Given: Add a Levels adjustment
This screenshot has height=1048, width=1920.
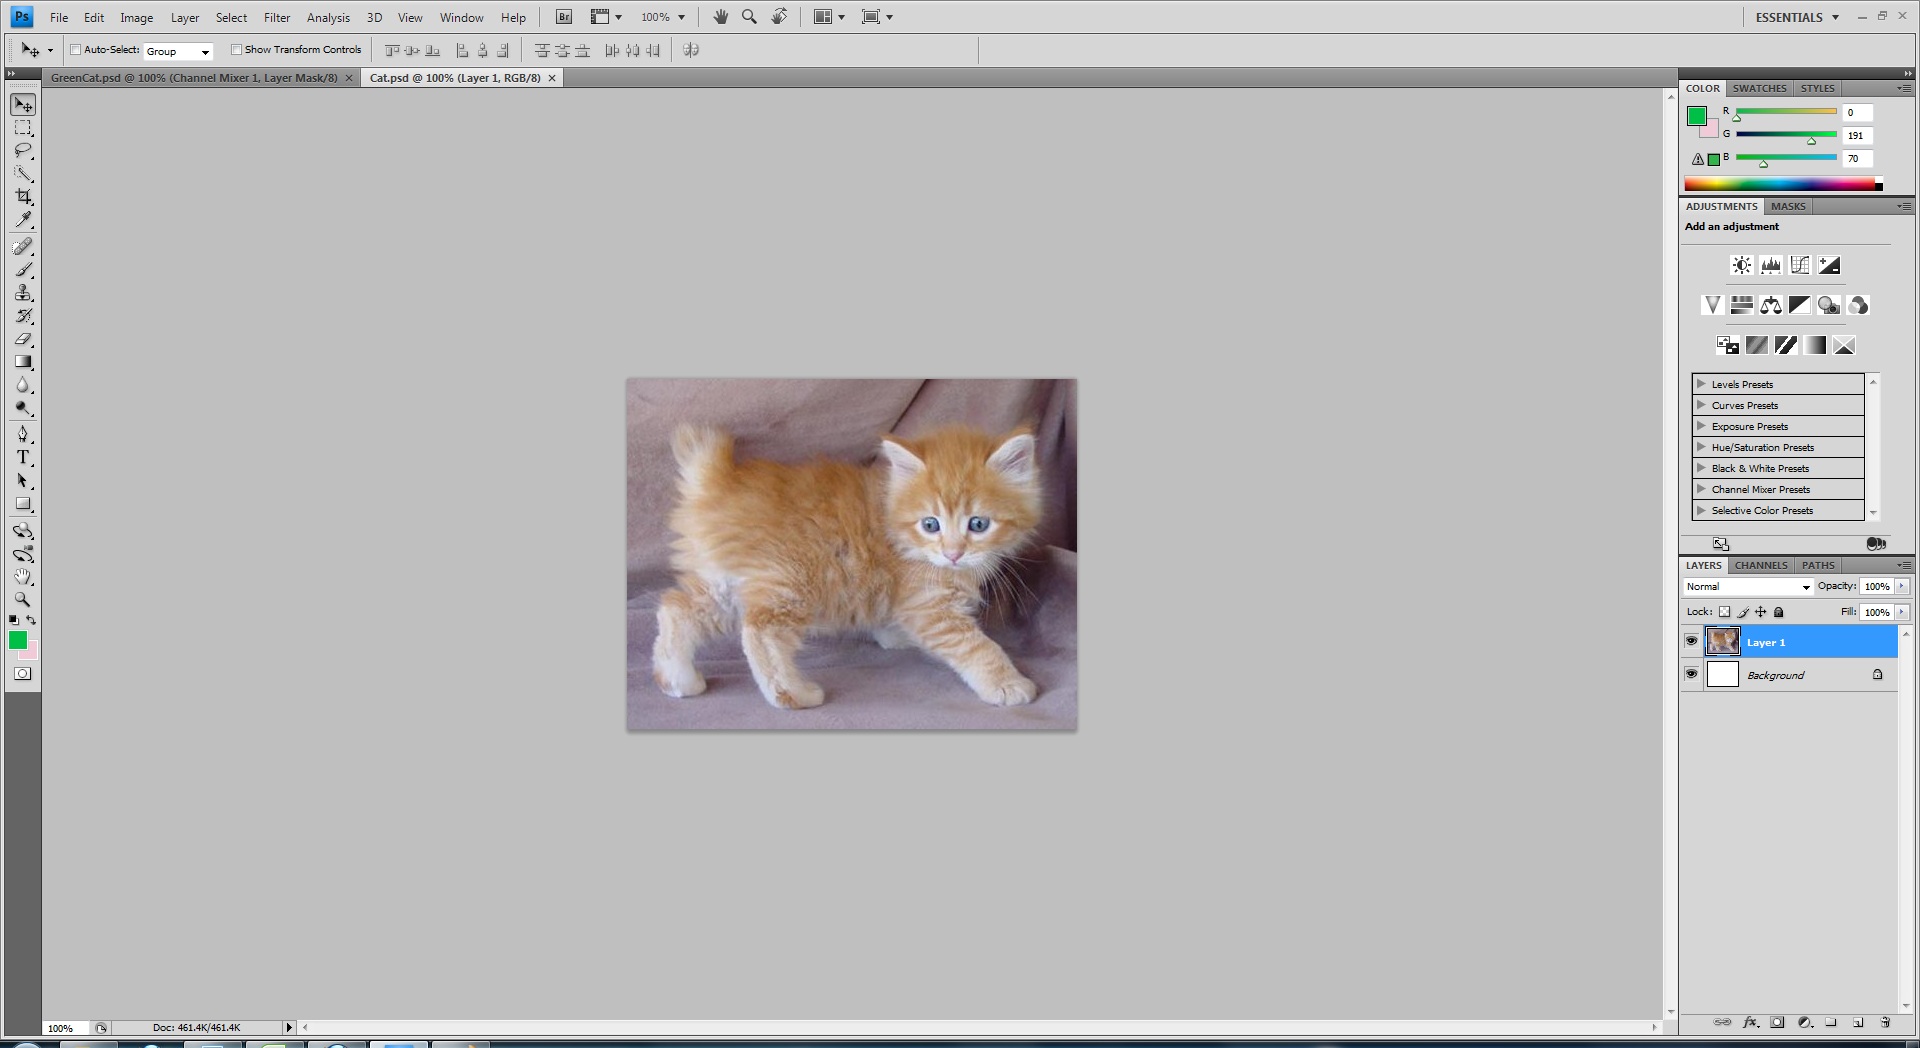Looking at the screenshot, I should (1771, 265).
